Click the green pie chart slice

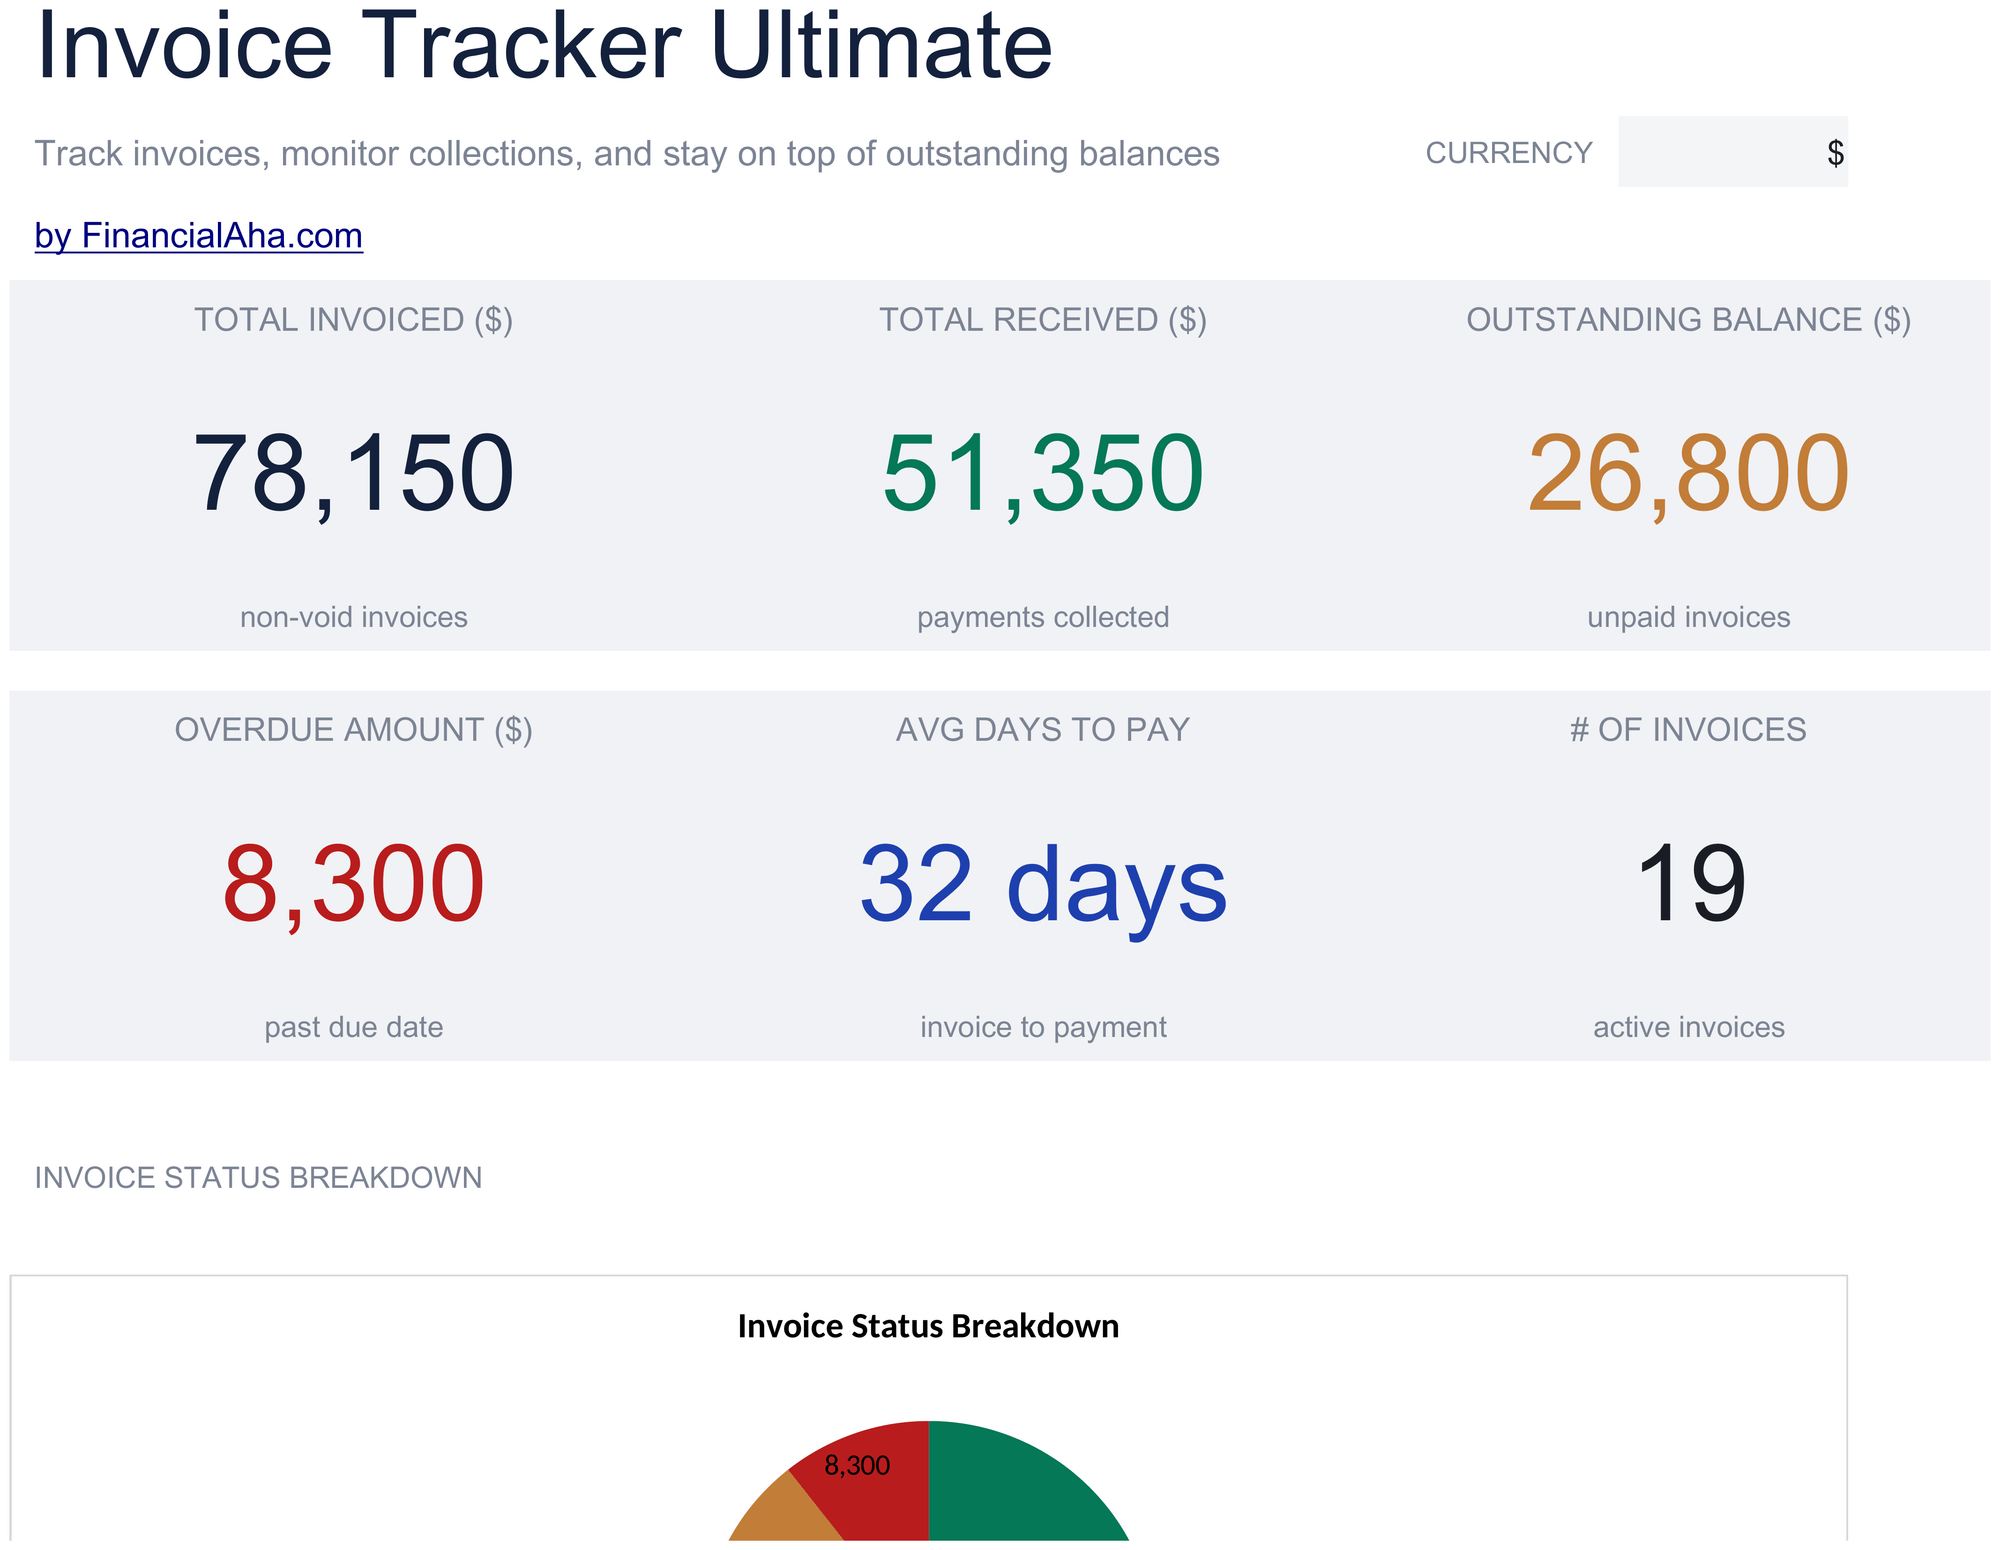(x=1010, y=1490)
